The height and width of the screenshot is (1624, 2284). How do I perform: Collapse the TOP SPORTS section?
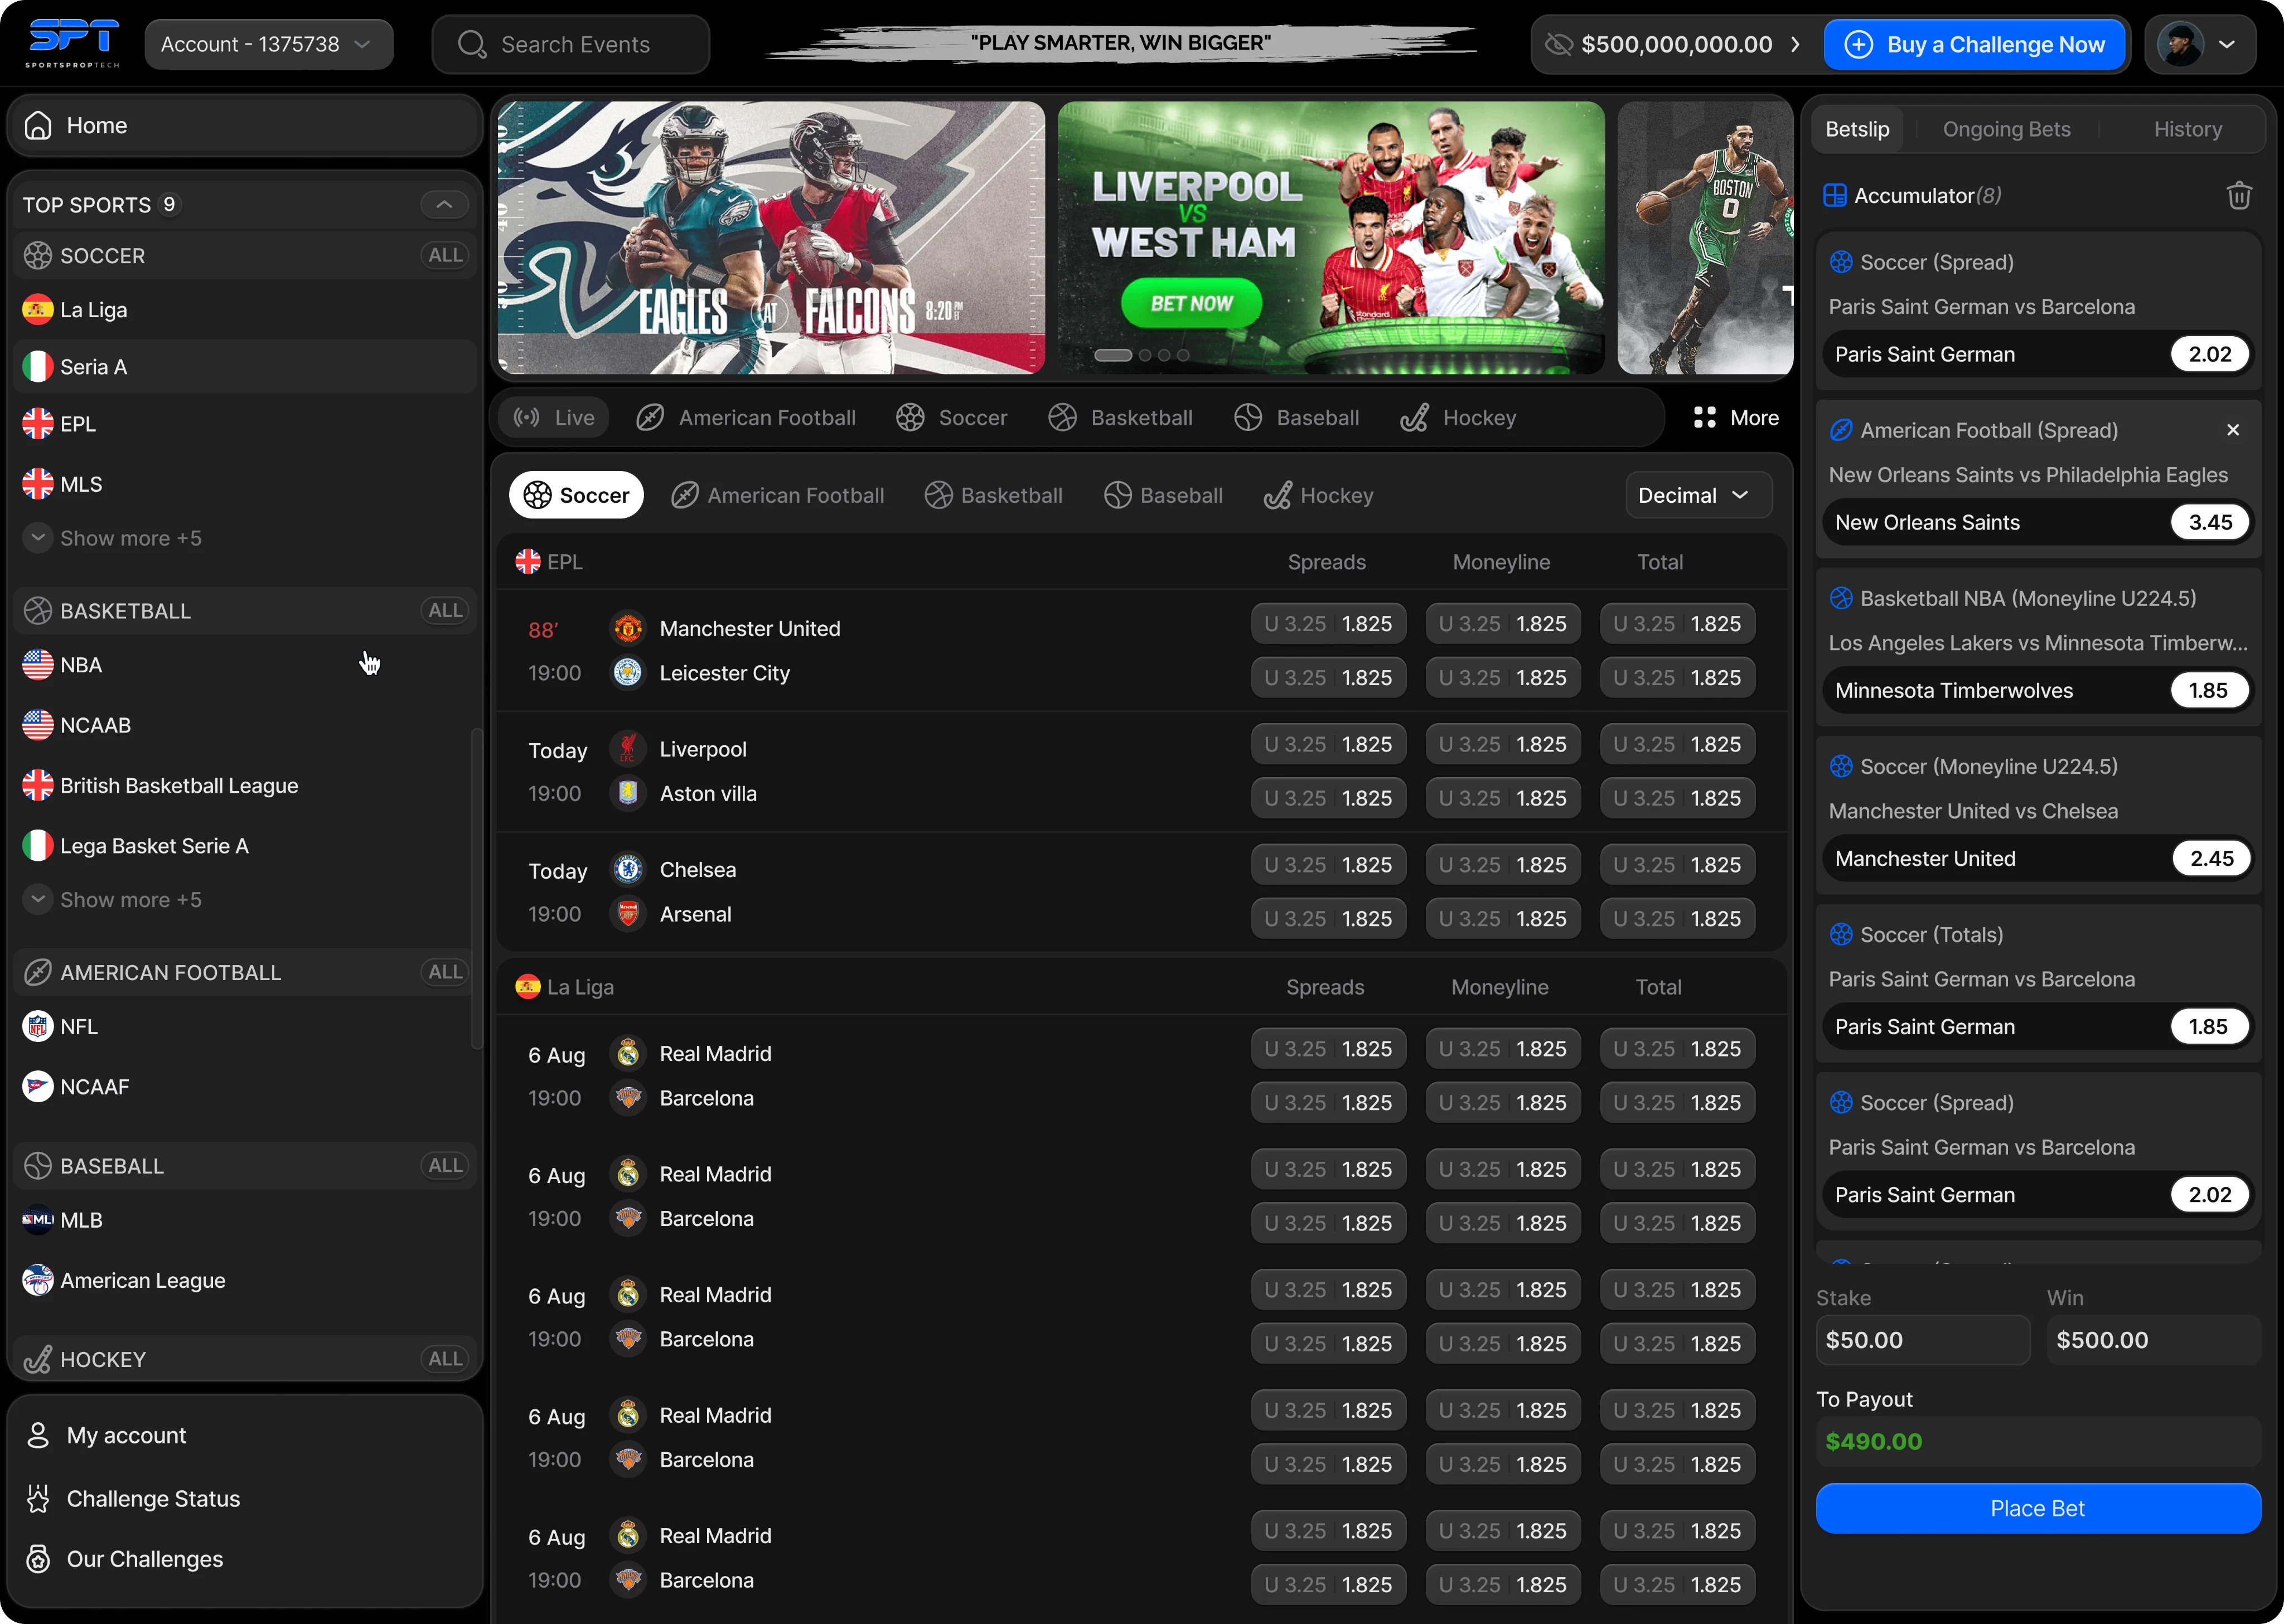point(444,204)
